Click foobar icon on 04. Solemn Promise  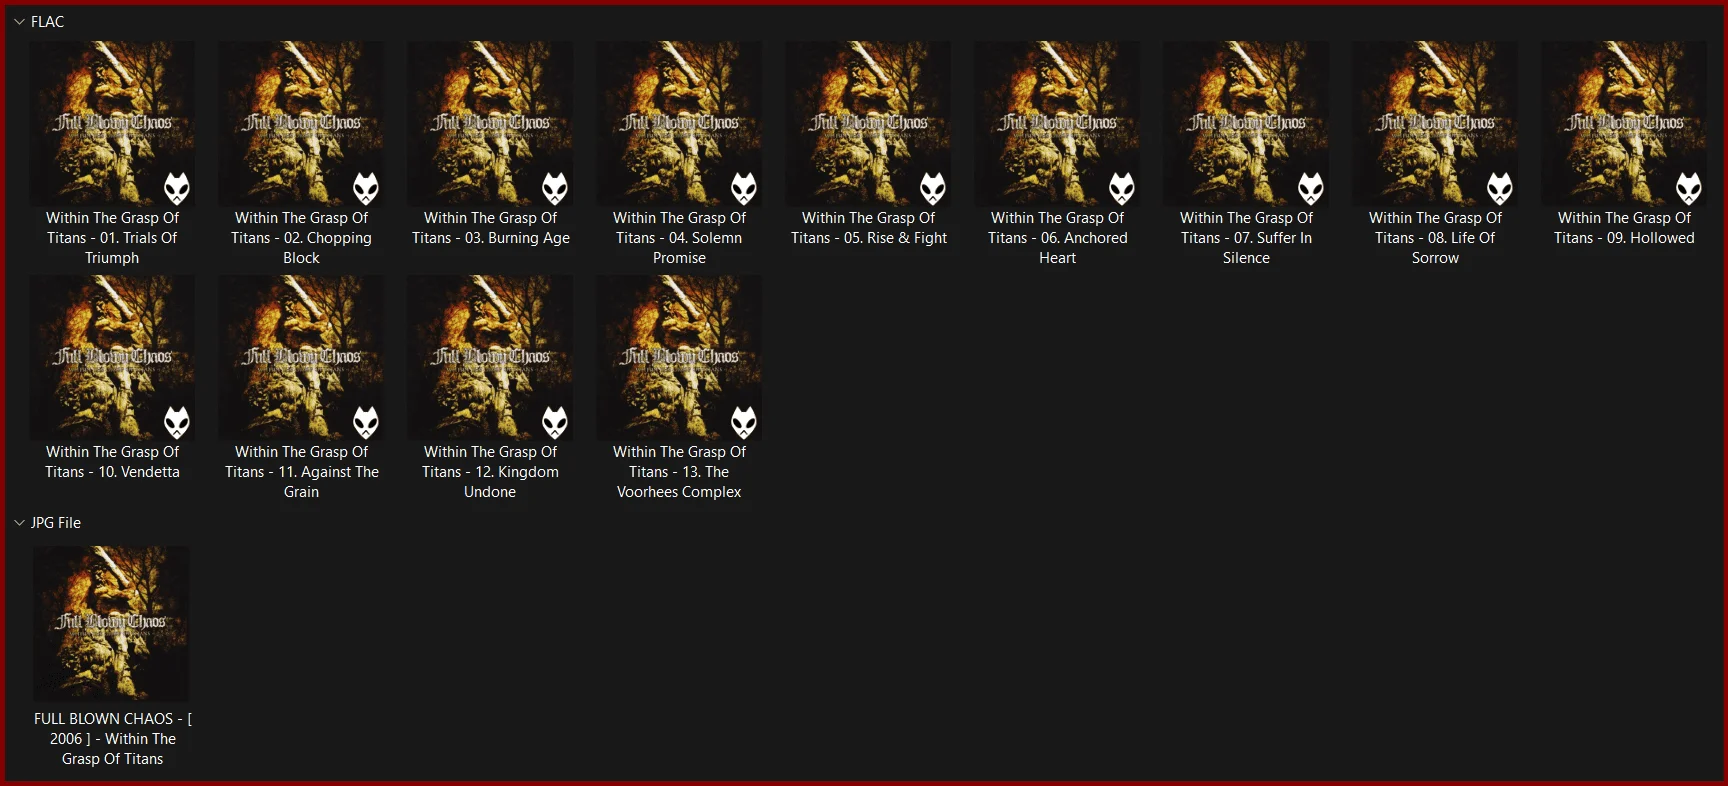(x=744, y=188)
